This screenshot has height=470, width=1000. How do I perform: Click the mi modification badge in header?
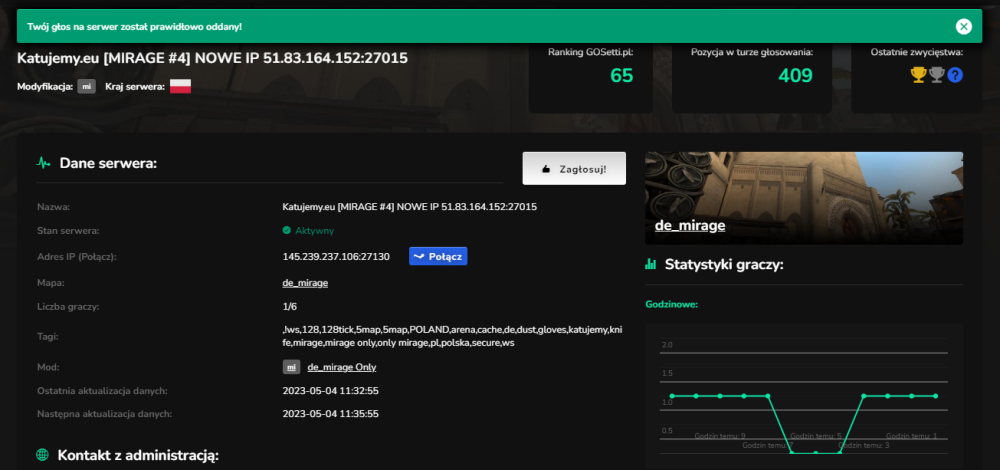pyautogui.click(x=87, y=87)
